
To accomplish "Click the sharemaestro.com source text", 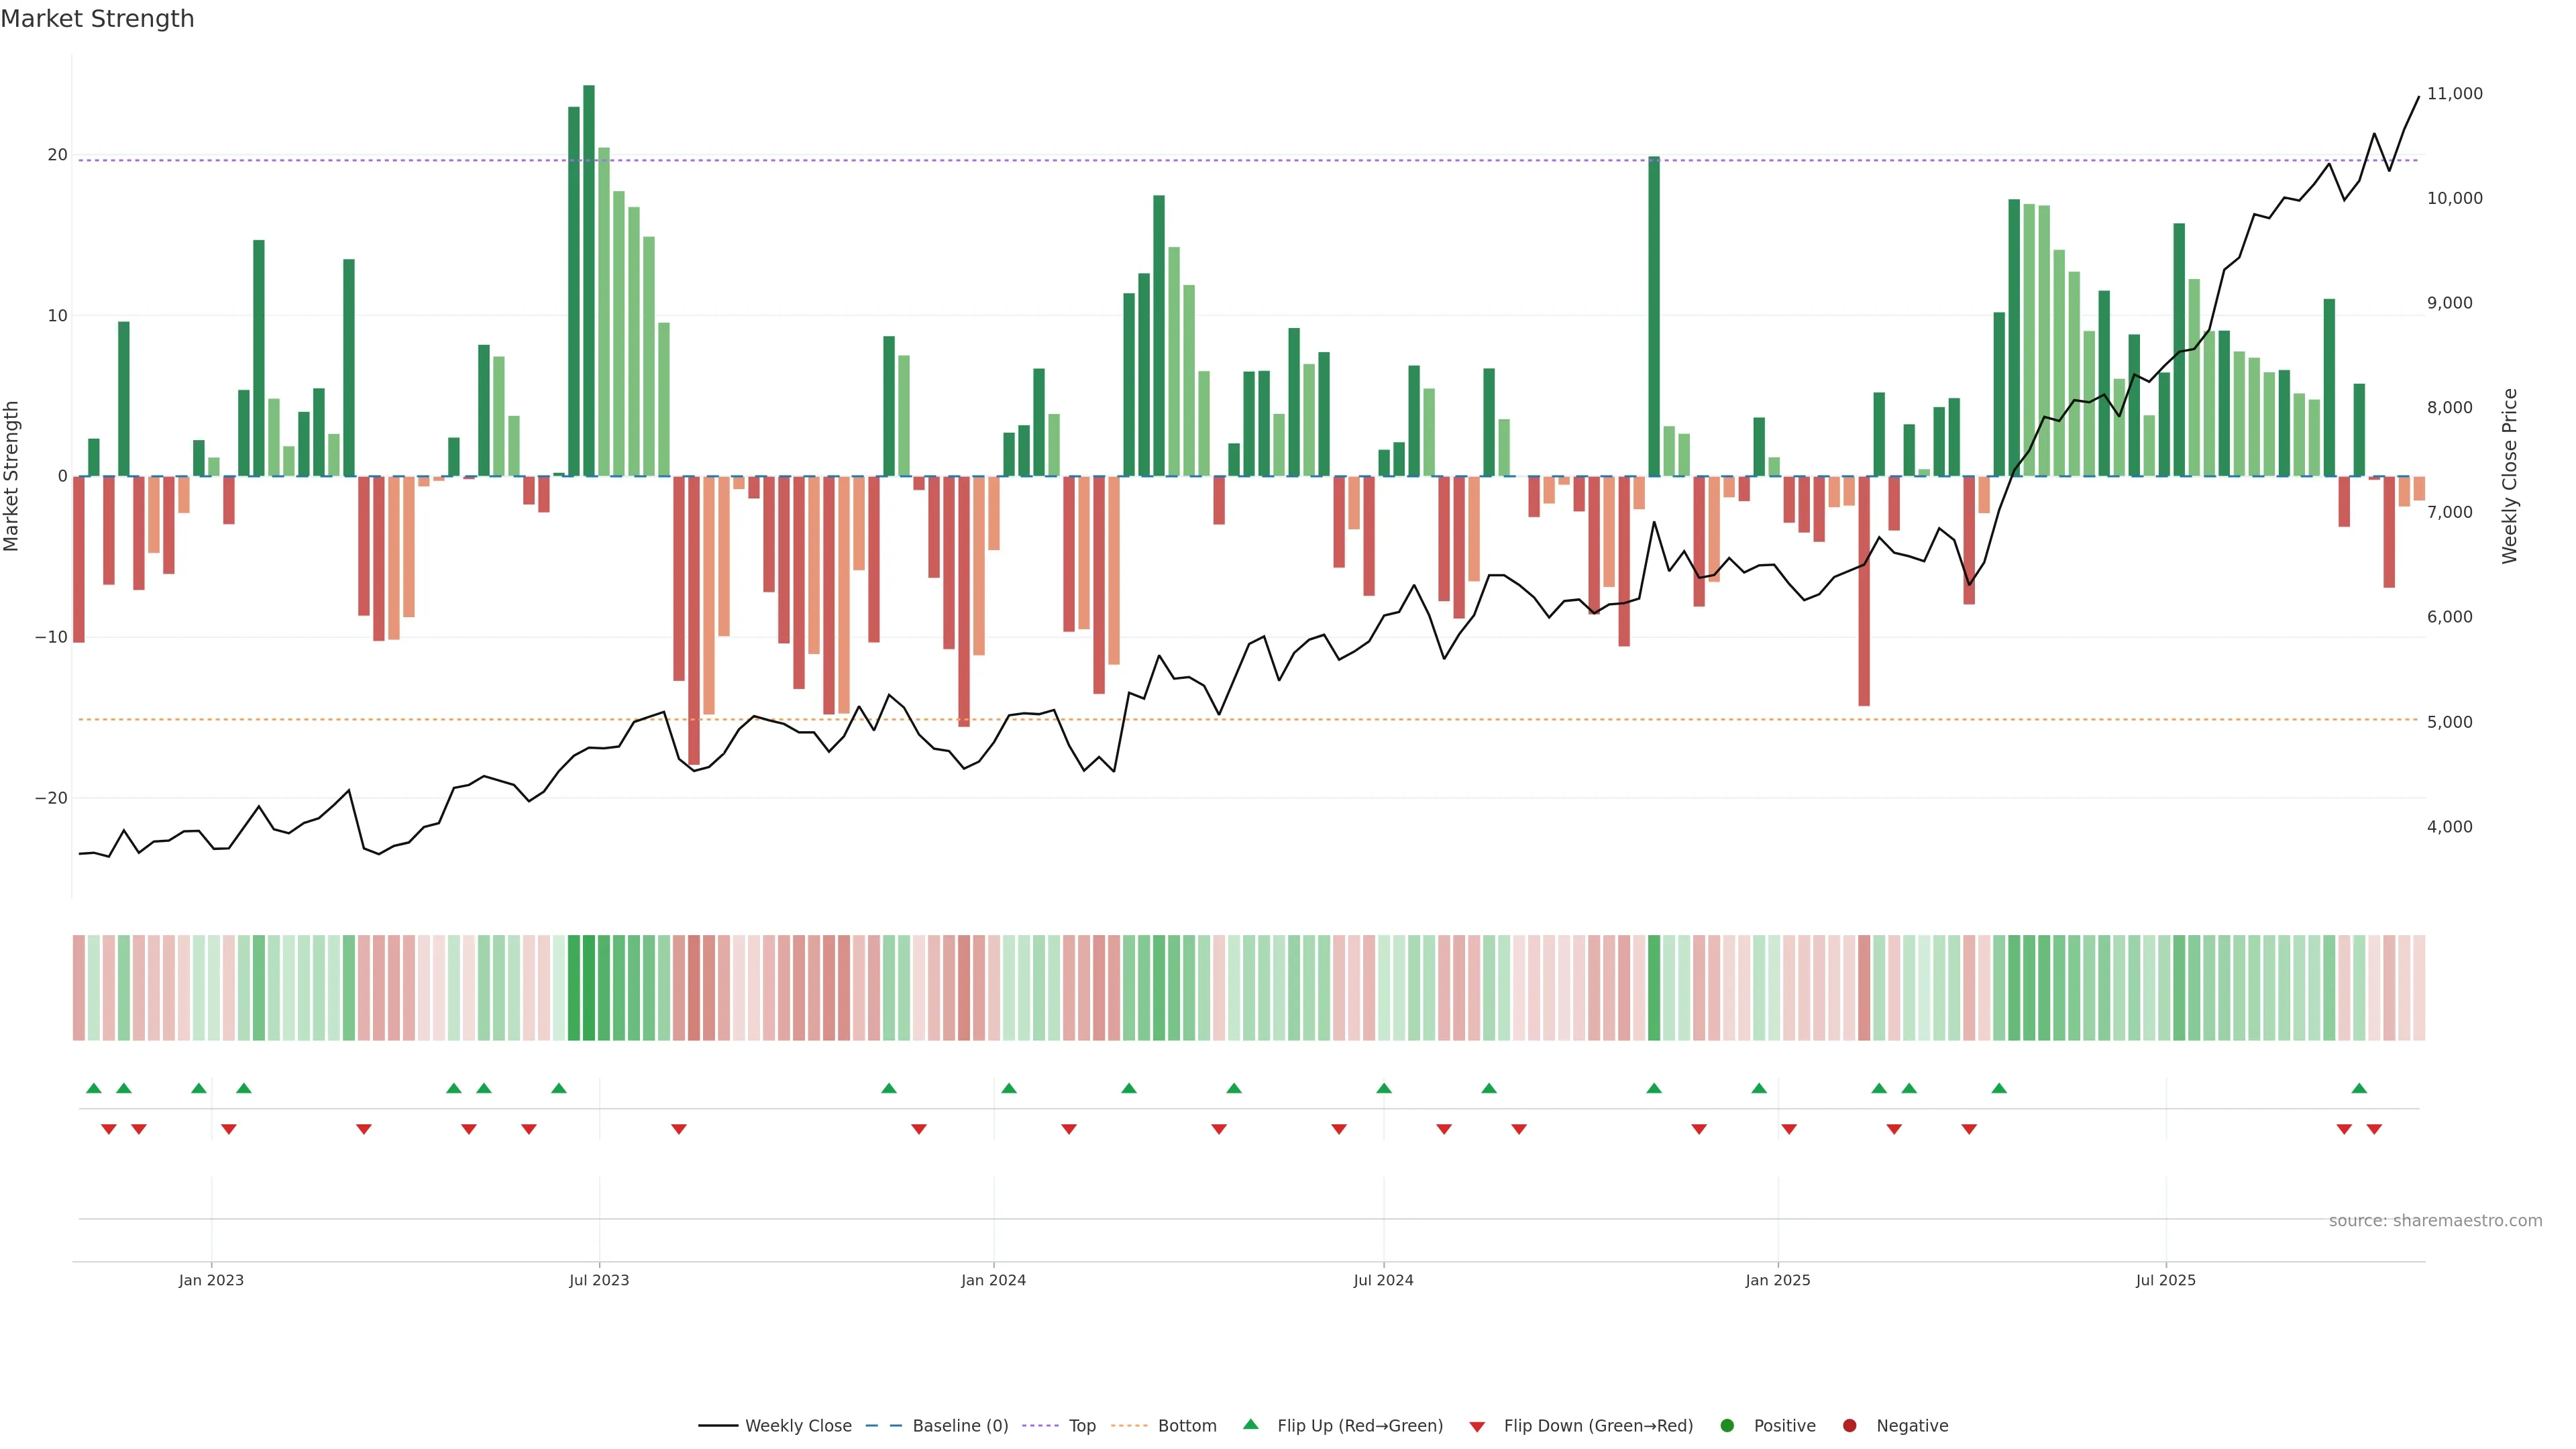I will 2435,1220.
